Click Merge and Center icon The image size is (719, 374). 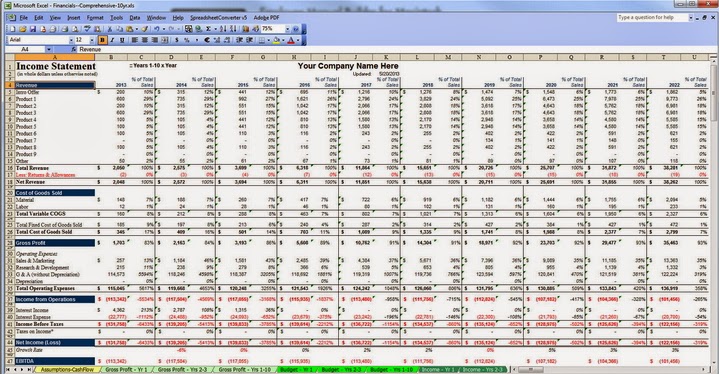pyautogui.click(x=164, y=40)
